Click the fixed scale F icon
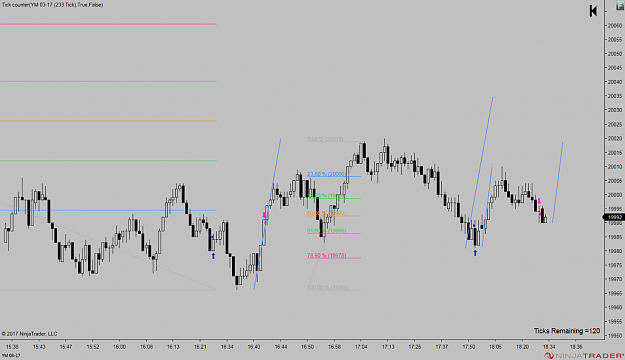The width and height of the screenshot is (625, 360). pos(620,6)
